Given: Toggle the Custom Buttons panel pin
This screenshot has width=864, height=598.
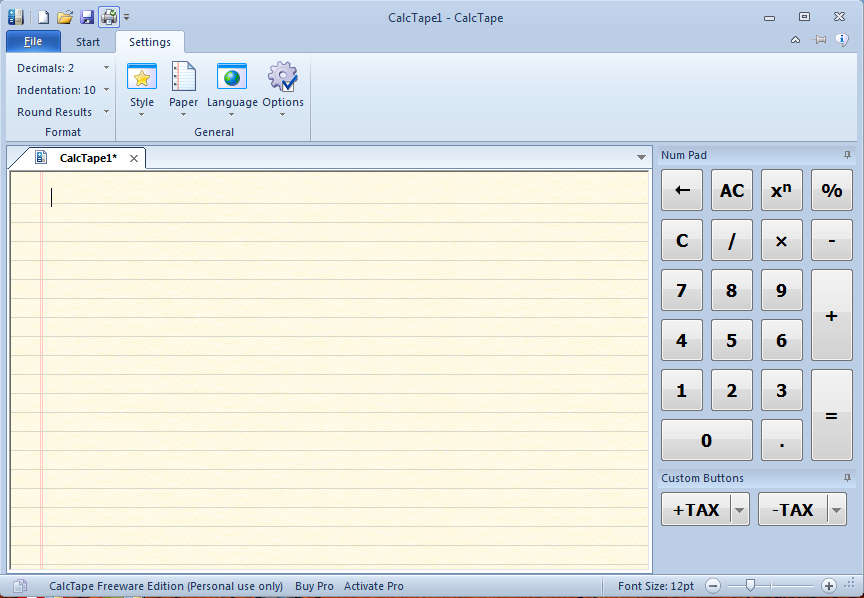Looking at the screenshot, I should click(x=847, y=478).
